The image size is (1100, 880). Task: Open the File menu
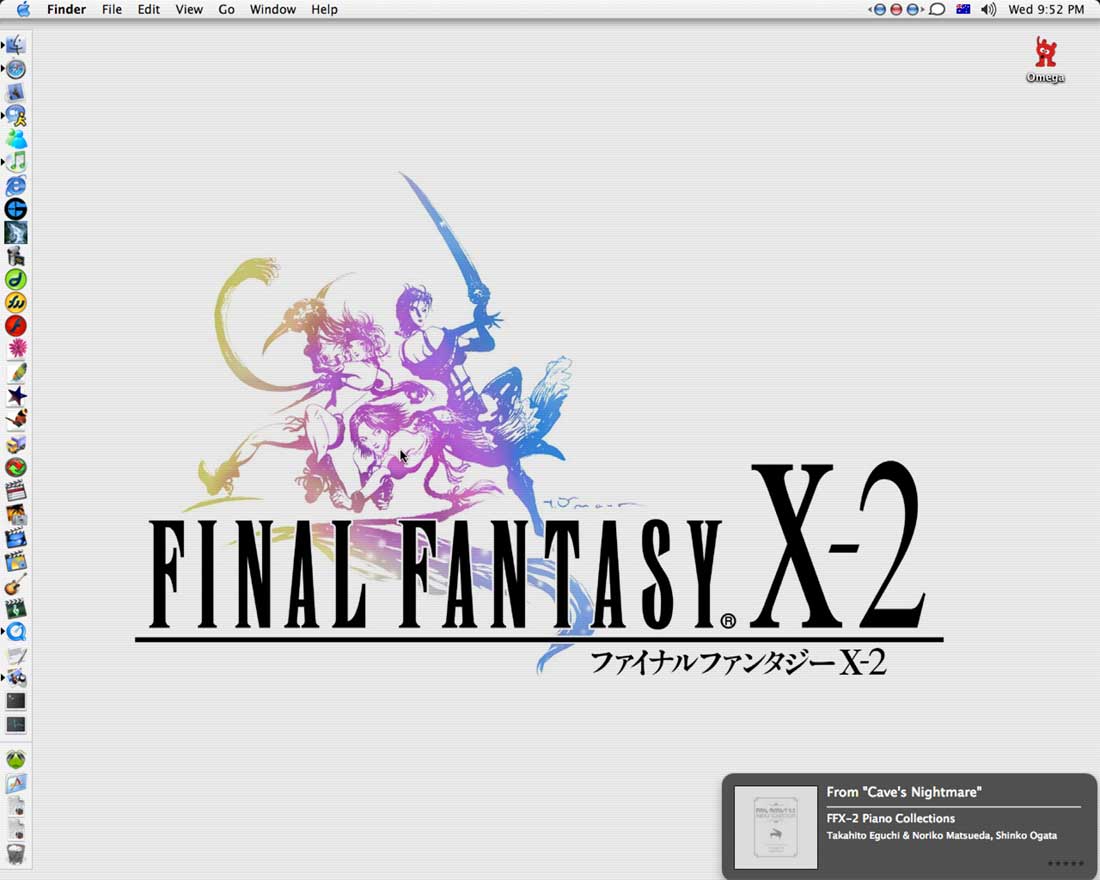tap(112, 9)
